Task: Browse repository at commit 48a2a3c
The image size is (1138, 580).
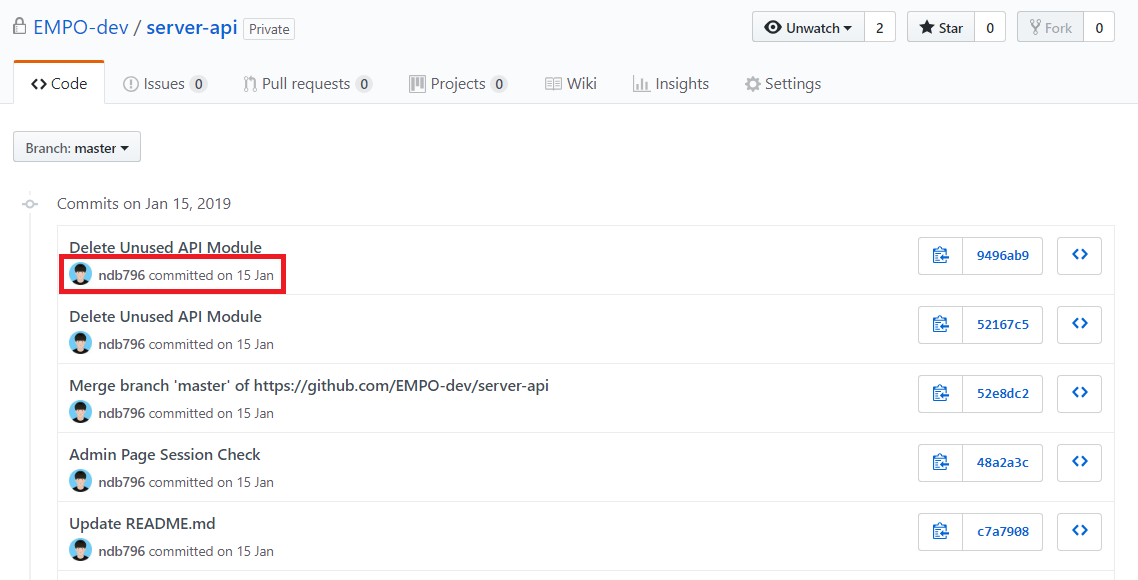Action: coord(1079,462)
